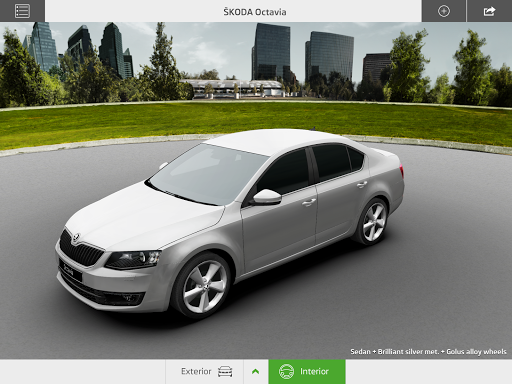
Task: Tap the Škoda badge on the hood
Action: [76, 238]
